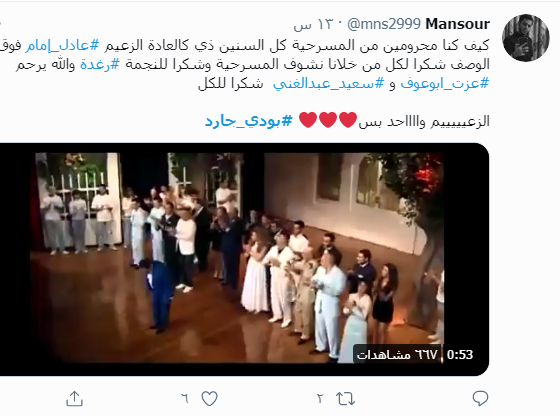Open Mansour's profile picture

(525, 38)
